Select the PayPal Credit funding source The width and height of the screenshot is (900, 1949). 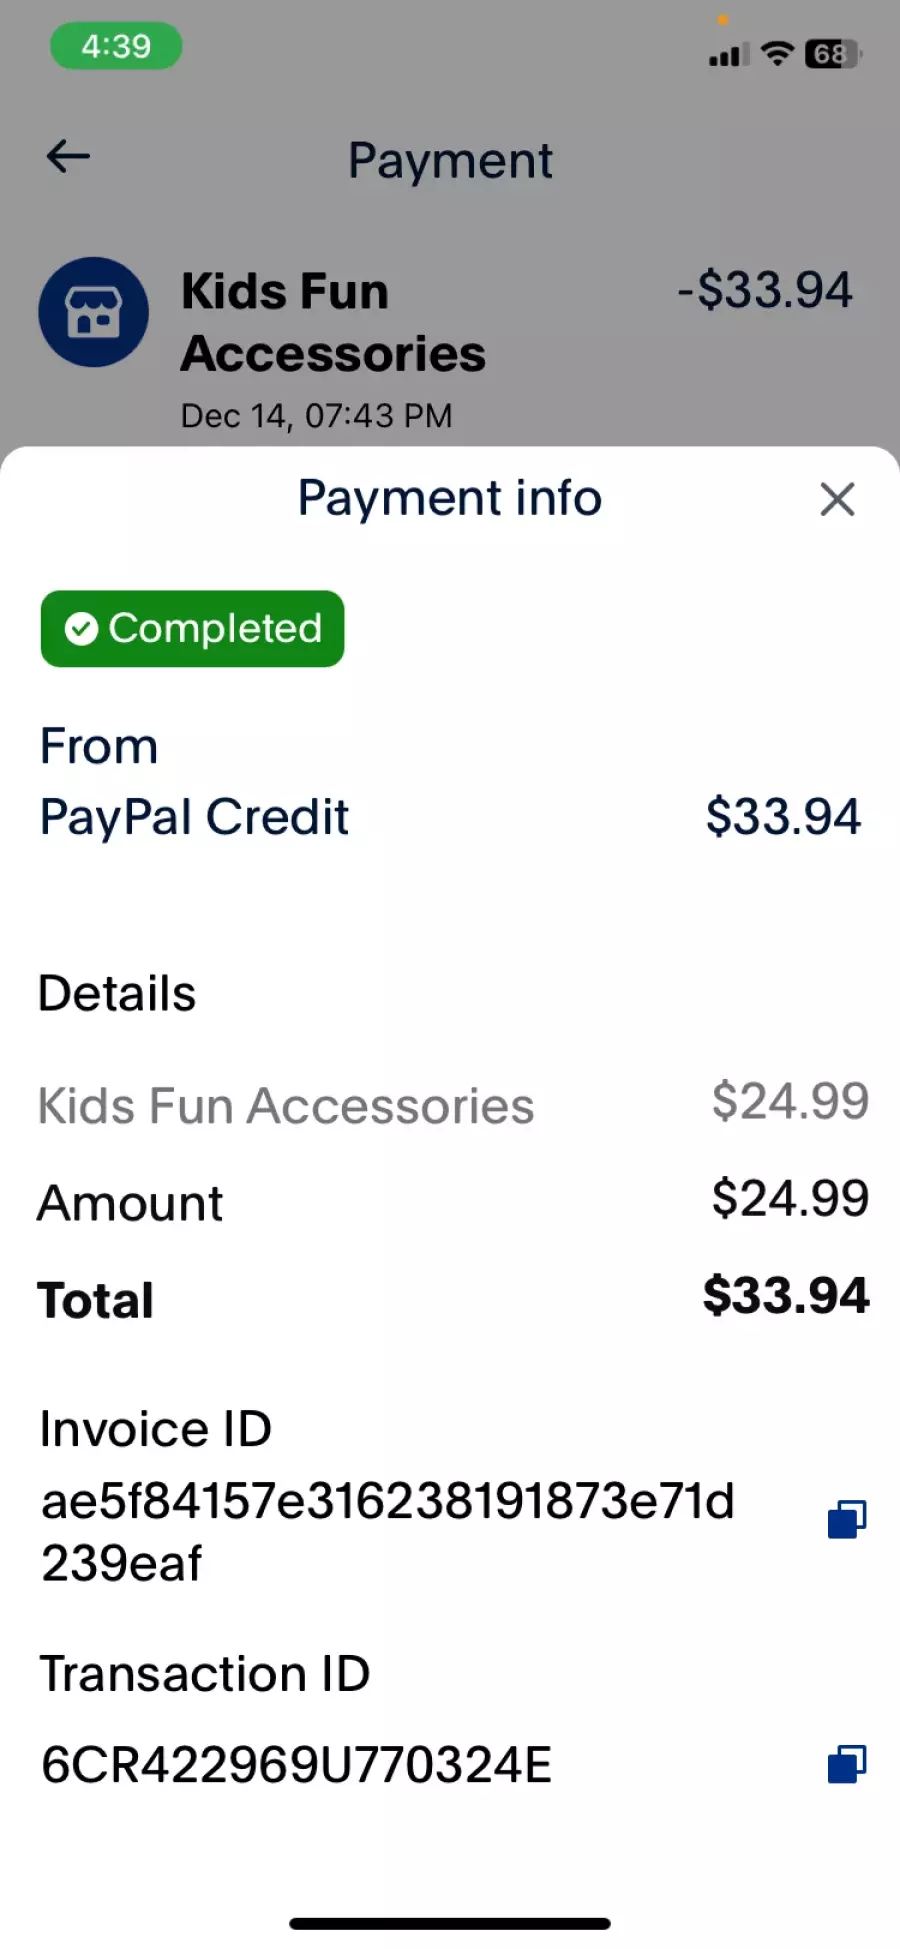(x=450, y=817)
